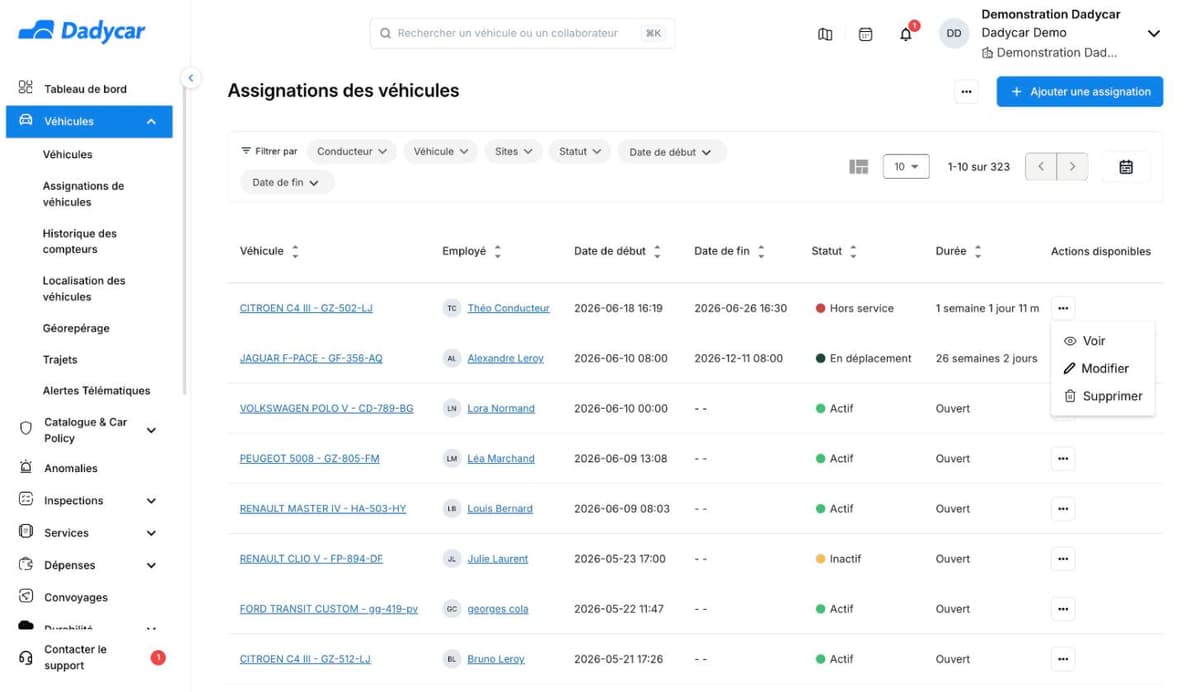
Task: Open employee Julie Laurent link
Action: point(497,558)
